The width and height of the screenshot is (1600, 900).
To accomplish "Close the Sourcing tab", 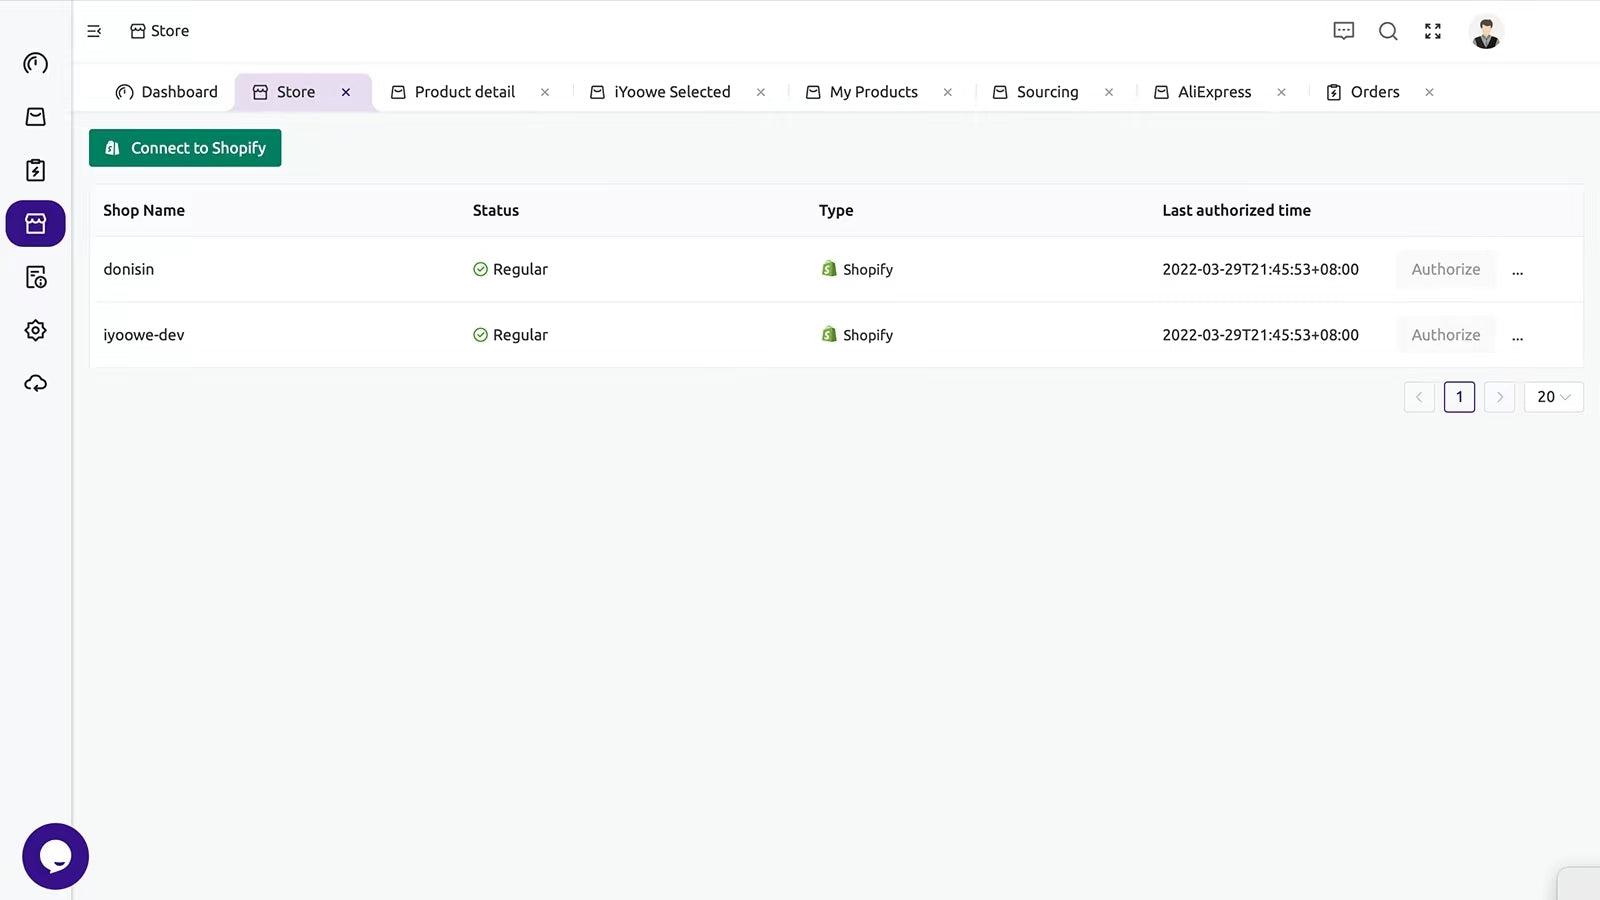I will 1109,92.
